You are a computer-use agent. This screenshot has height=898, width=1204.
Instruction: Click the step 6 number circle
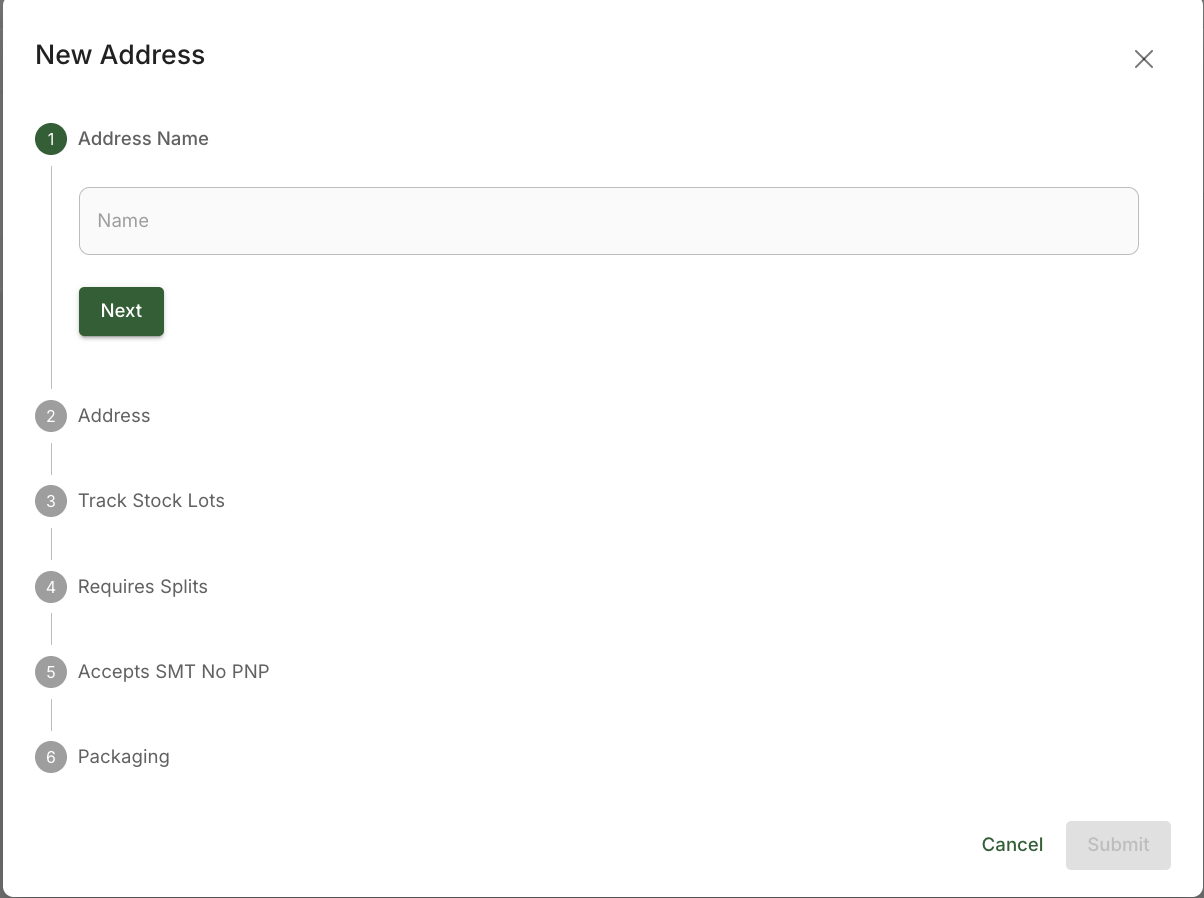coord(51,757)
